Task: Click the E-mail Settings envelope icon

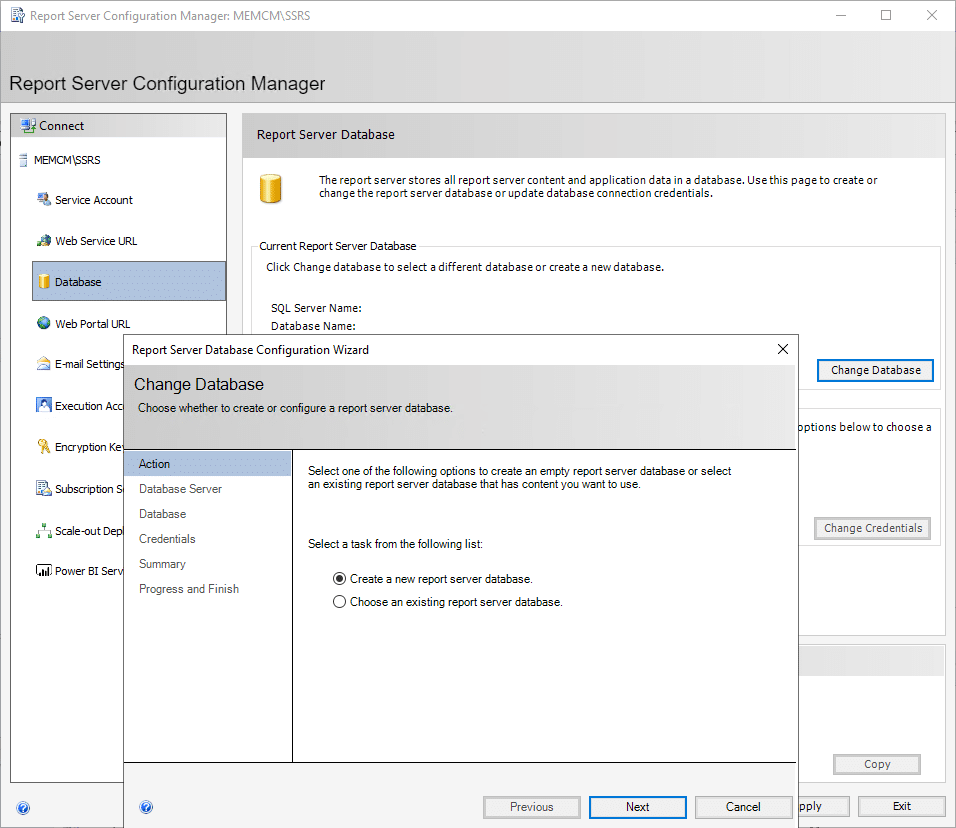Action: coord(44,364)
